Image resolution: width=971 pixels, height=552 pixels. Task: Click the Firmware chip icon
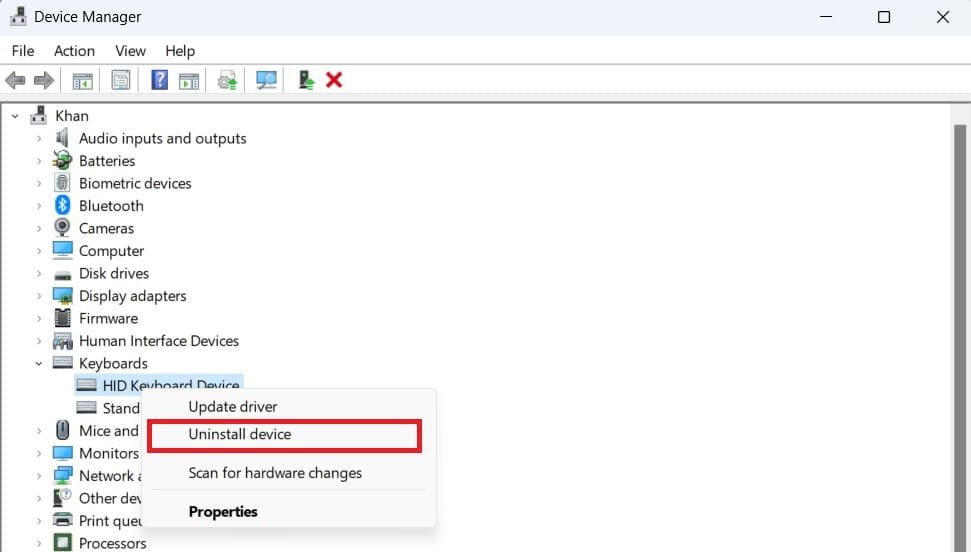63,318
